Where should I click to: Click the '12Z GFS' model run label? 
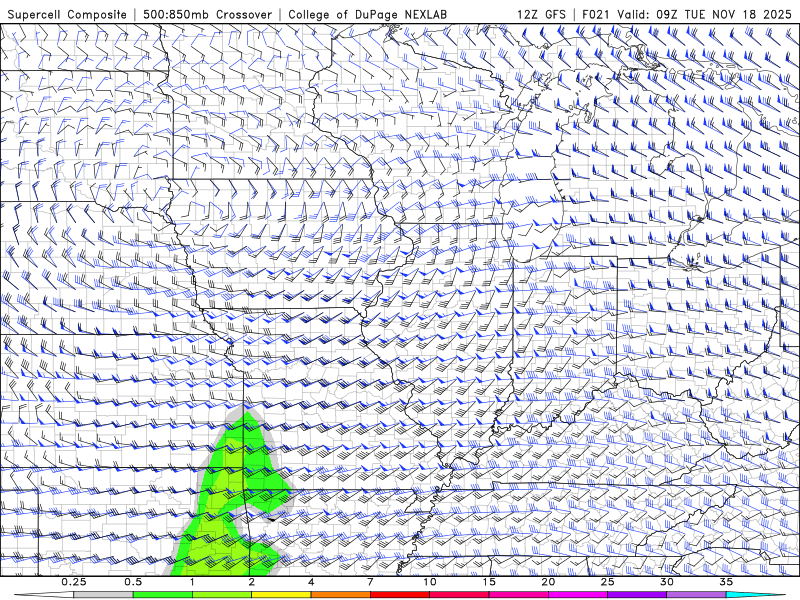click(x=541, y=14)
